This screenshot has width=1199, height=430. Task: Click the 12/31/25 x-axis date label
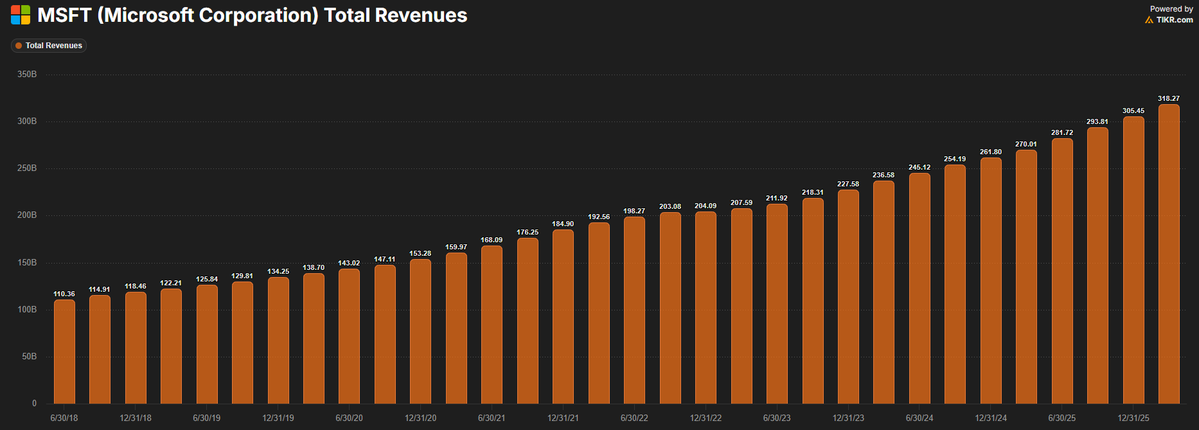tap(1133, 419)
